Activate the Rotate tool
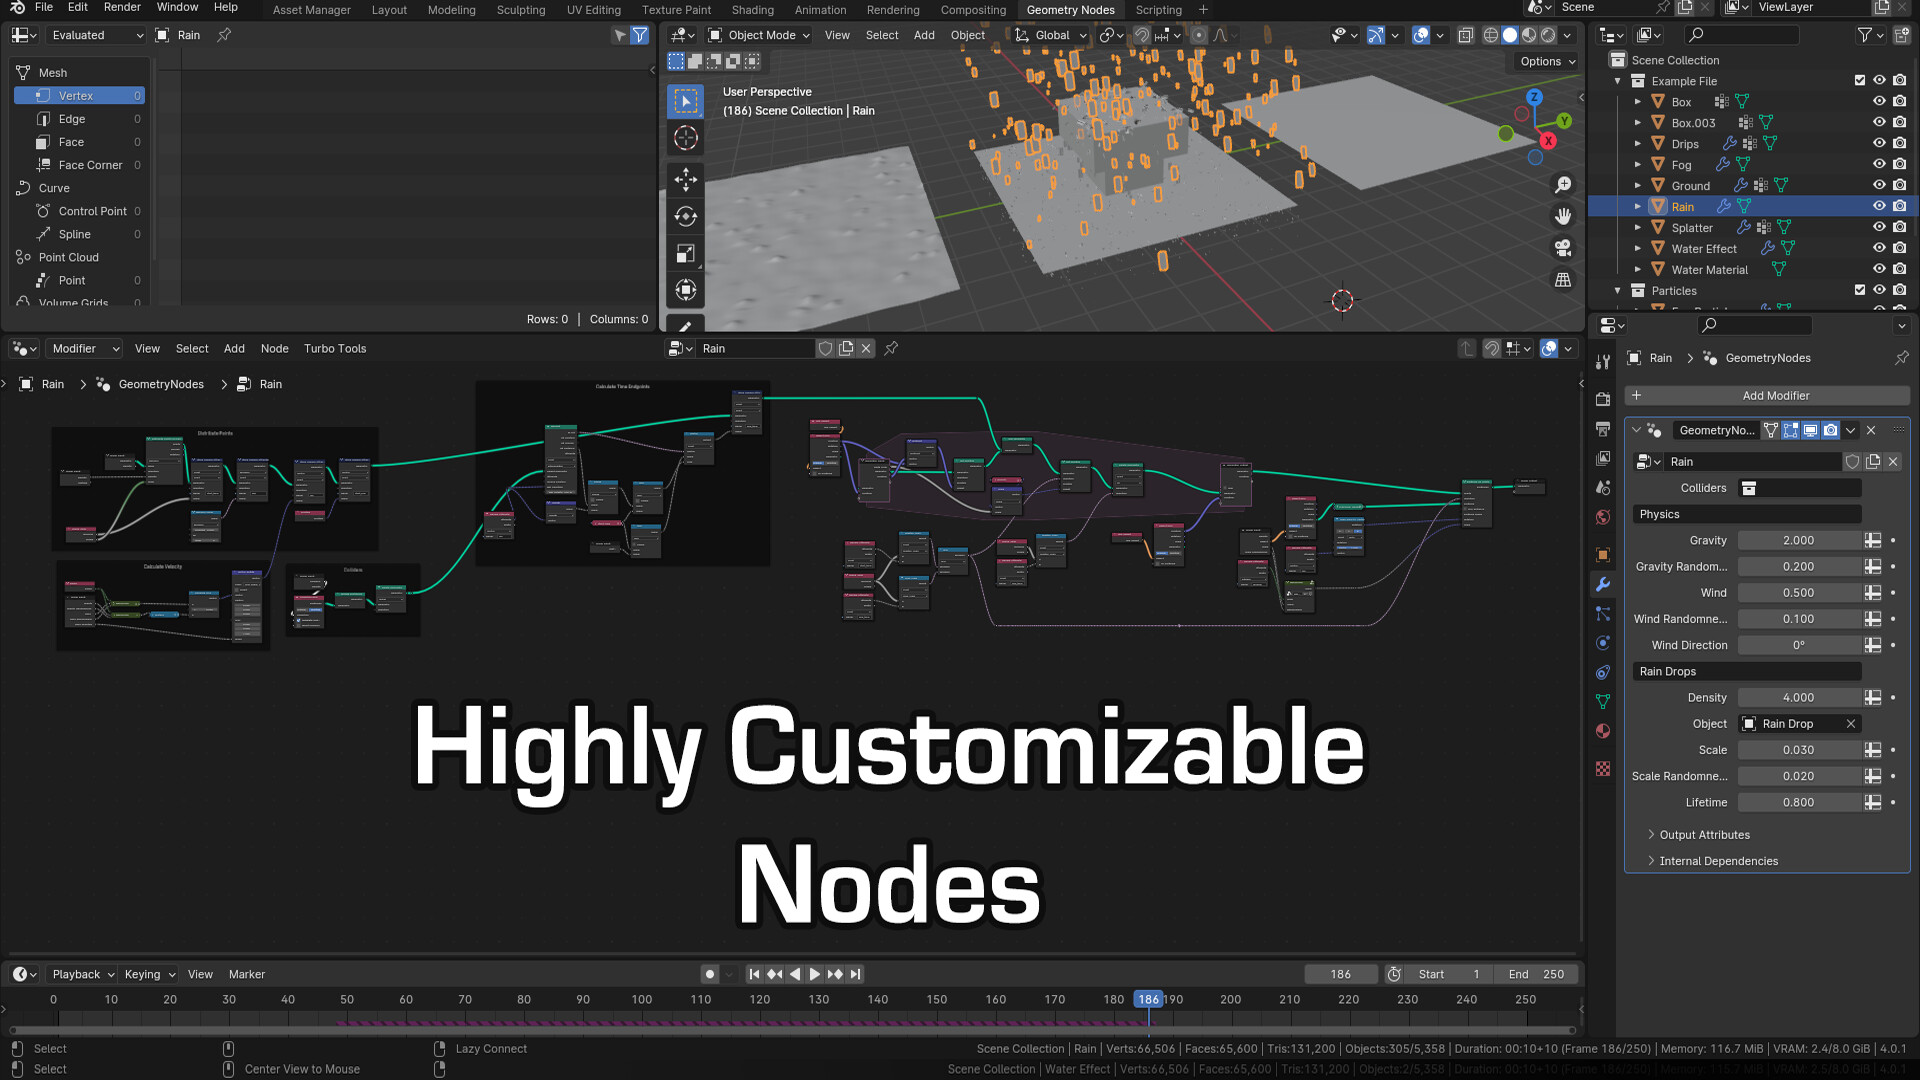1920x1080 pixels. pyautogui.click(x=686, y=216)
